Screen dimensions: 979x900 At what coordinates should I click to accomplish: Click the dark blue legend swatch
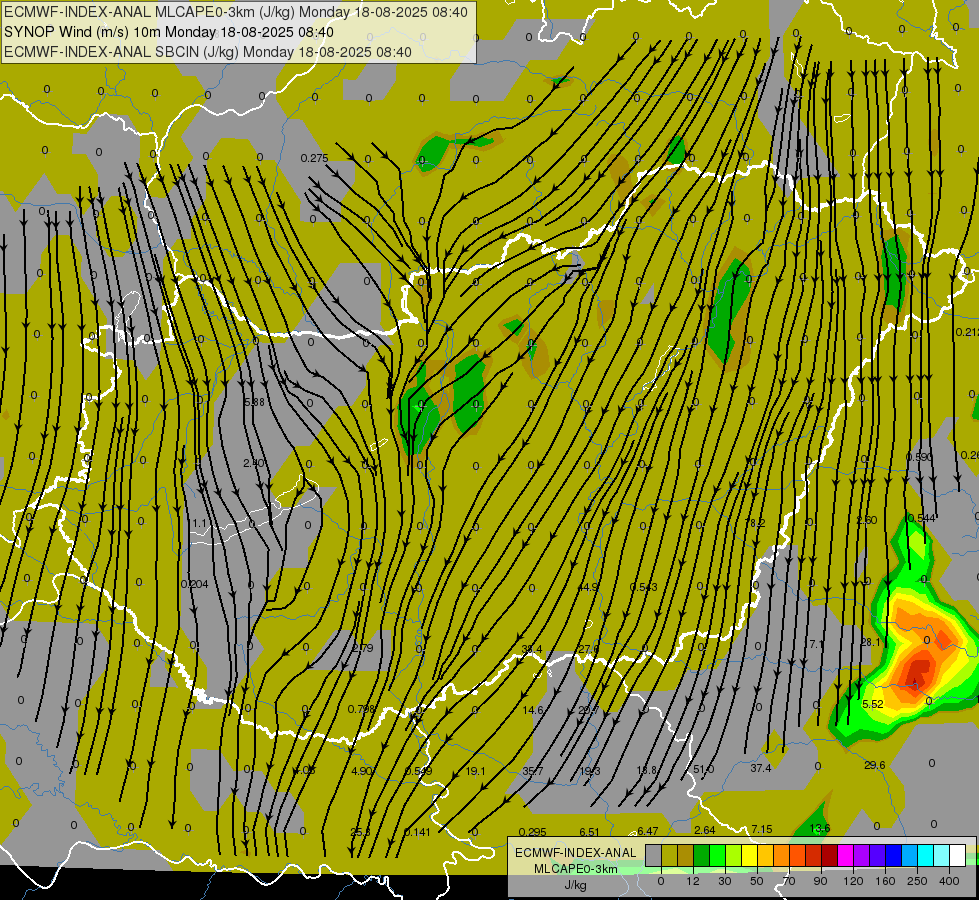894,855
